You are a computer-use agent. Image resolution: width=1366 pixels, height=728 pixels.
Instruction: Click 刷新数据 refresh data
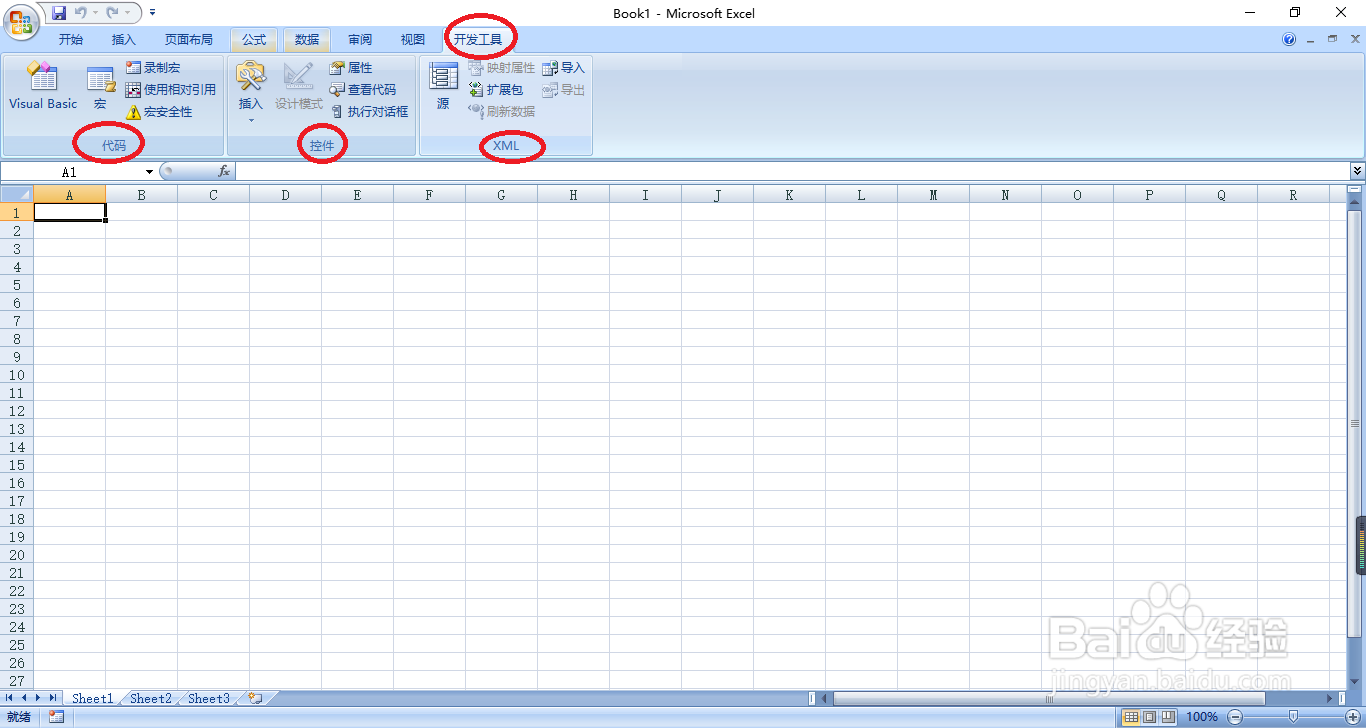(502, 112)
